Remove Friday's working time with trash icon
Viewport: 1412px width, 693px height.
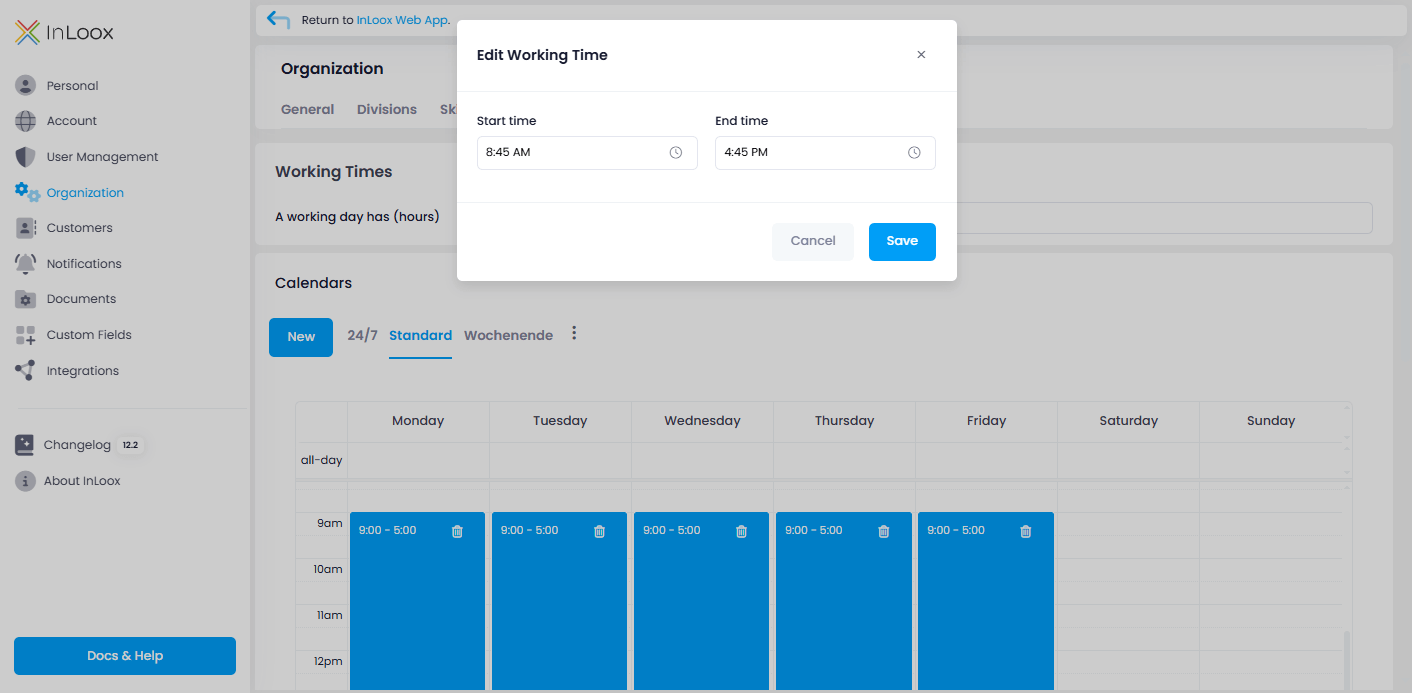[x=1025, y=532]
